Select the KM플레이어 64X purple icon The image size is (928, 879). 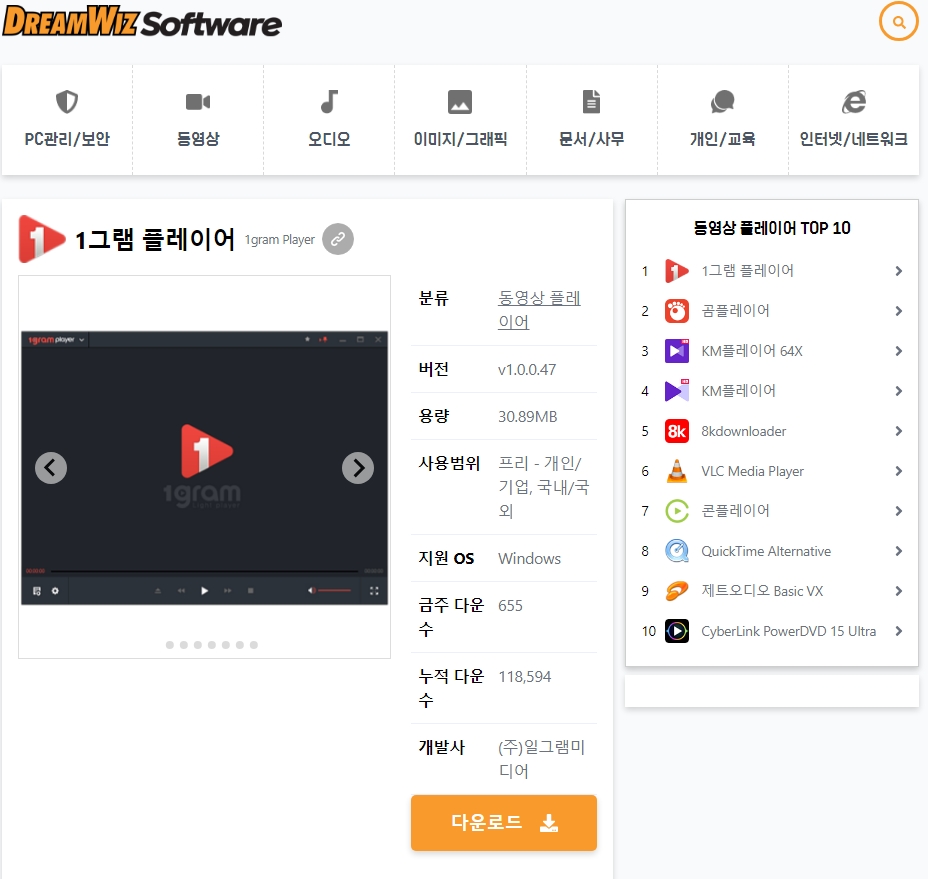click(x=675, y=351)
